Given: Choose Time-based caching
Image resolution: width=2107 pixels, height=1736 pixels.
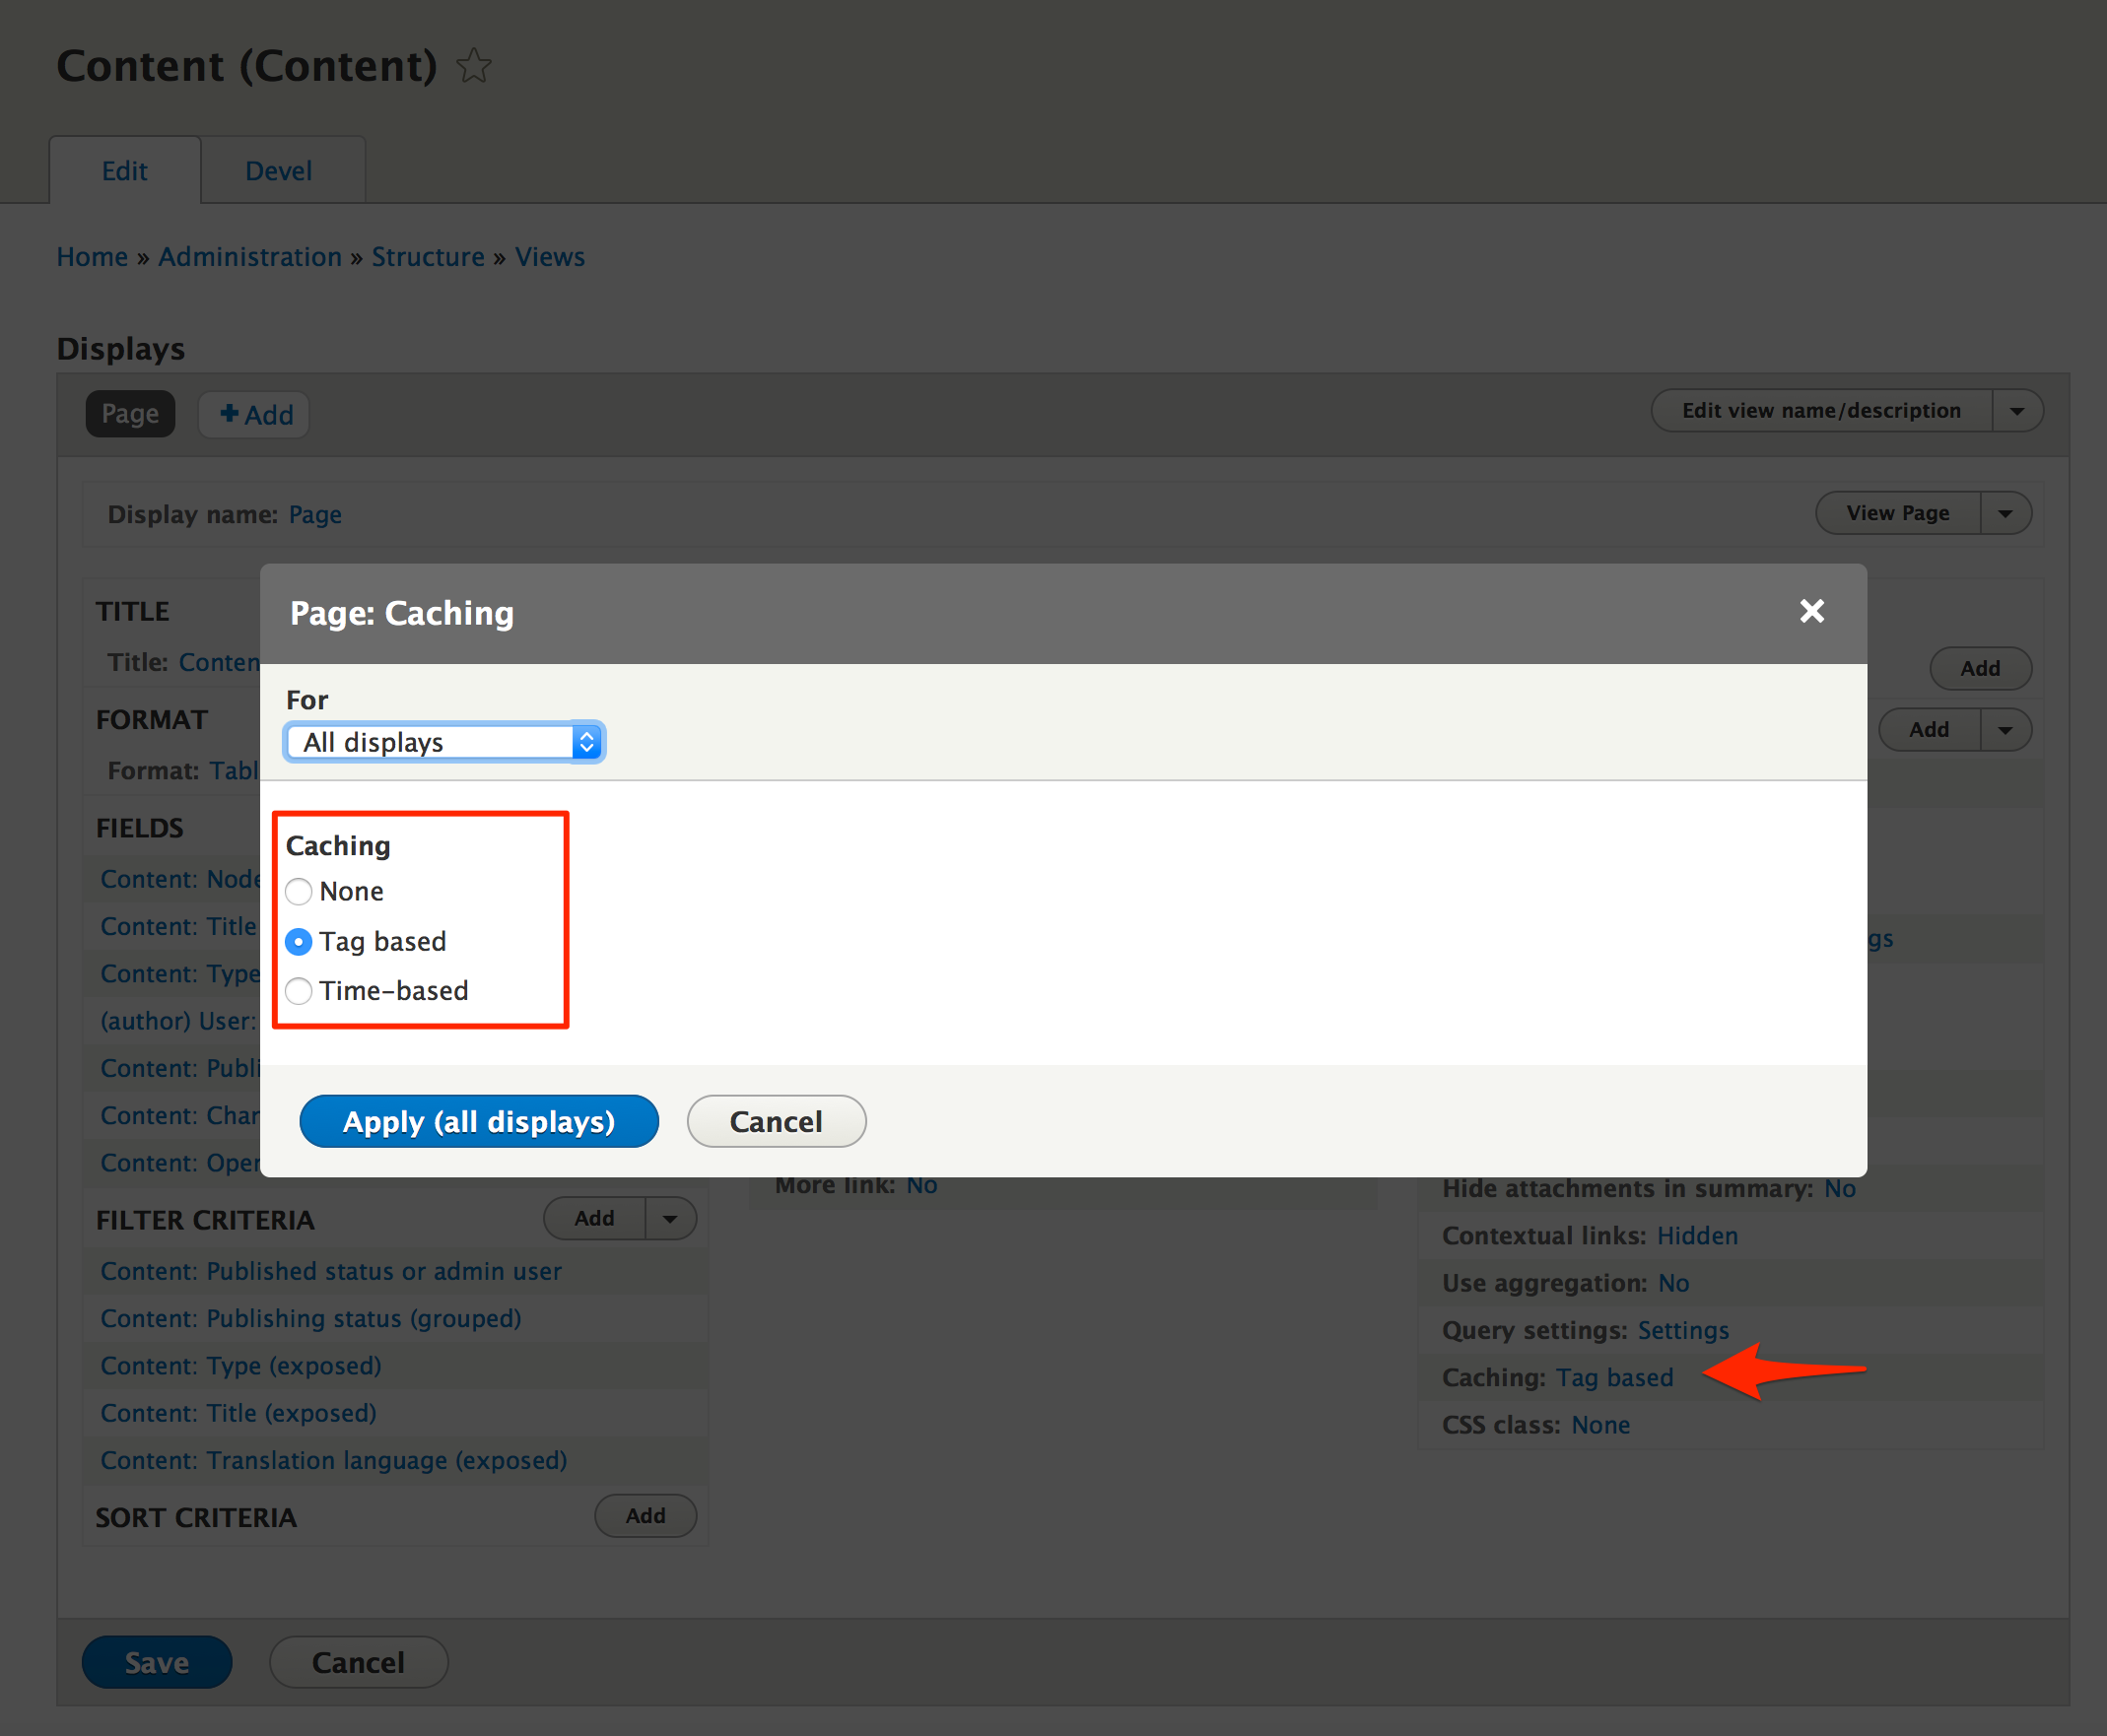Looking at the screenshot, I should pos(298,991).
